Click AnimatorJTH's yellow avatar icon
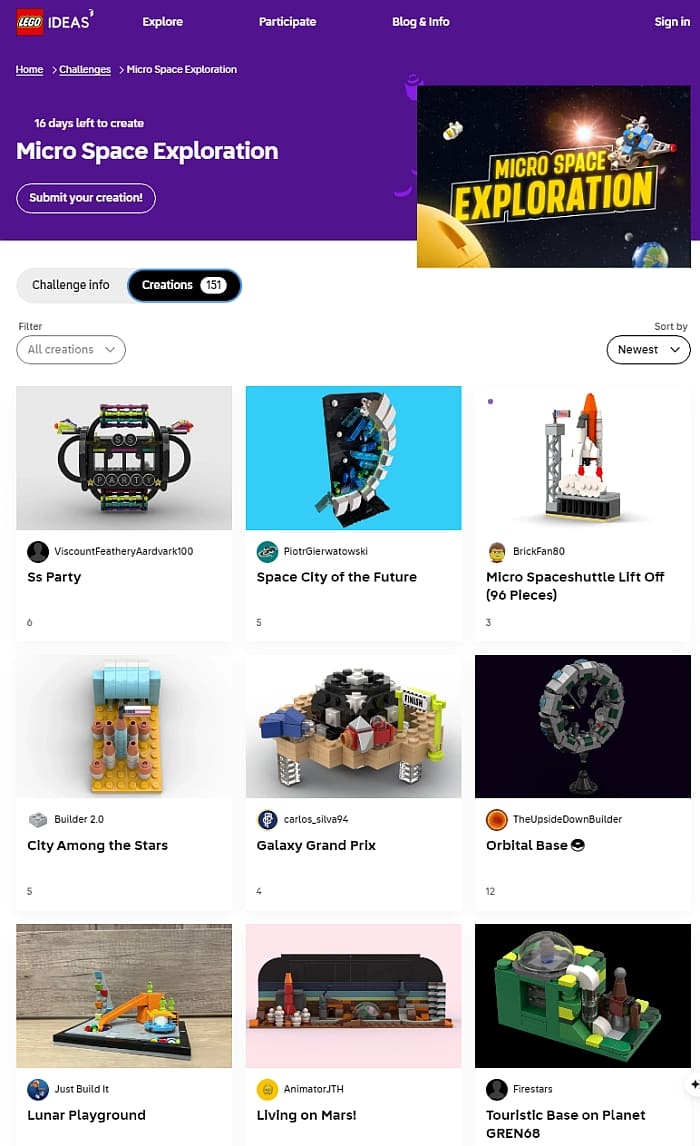The width and height of the screenshot is (700, 1146). pyautogui.click(x=267, y=1089)
